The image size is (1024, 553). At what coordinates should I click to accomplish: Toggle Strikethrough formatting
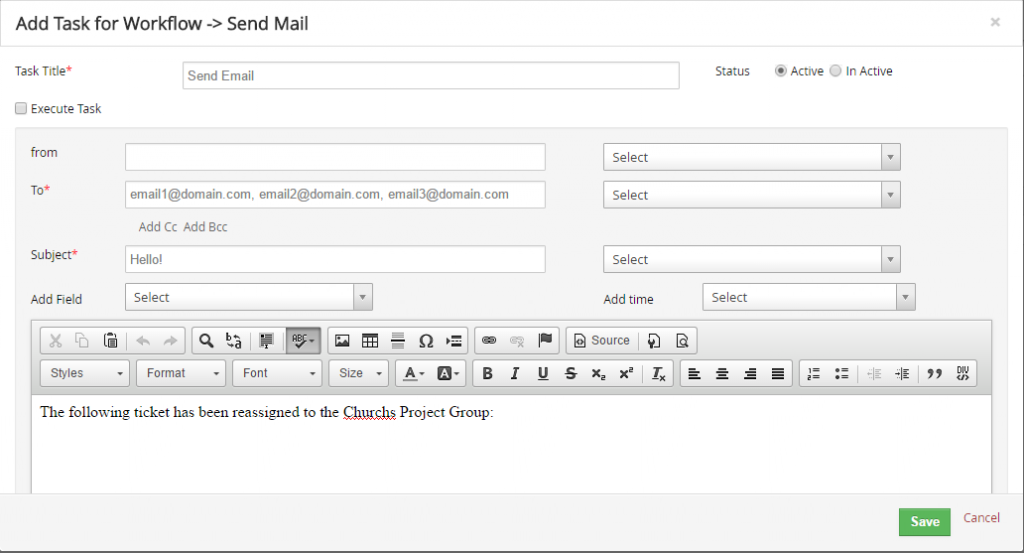click(571, 373)
